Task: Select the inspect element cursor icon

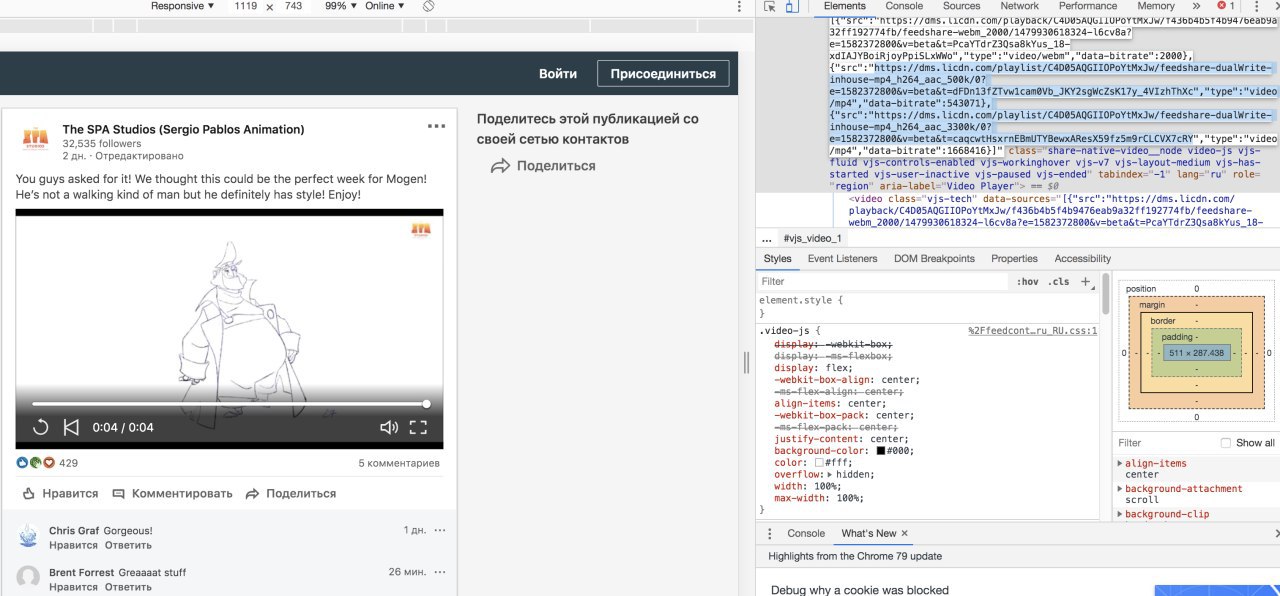Action: pos(770,6)
